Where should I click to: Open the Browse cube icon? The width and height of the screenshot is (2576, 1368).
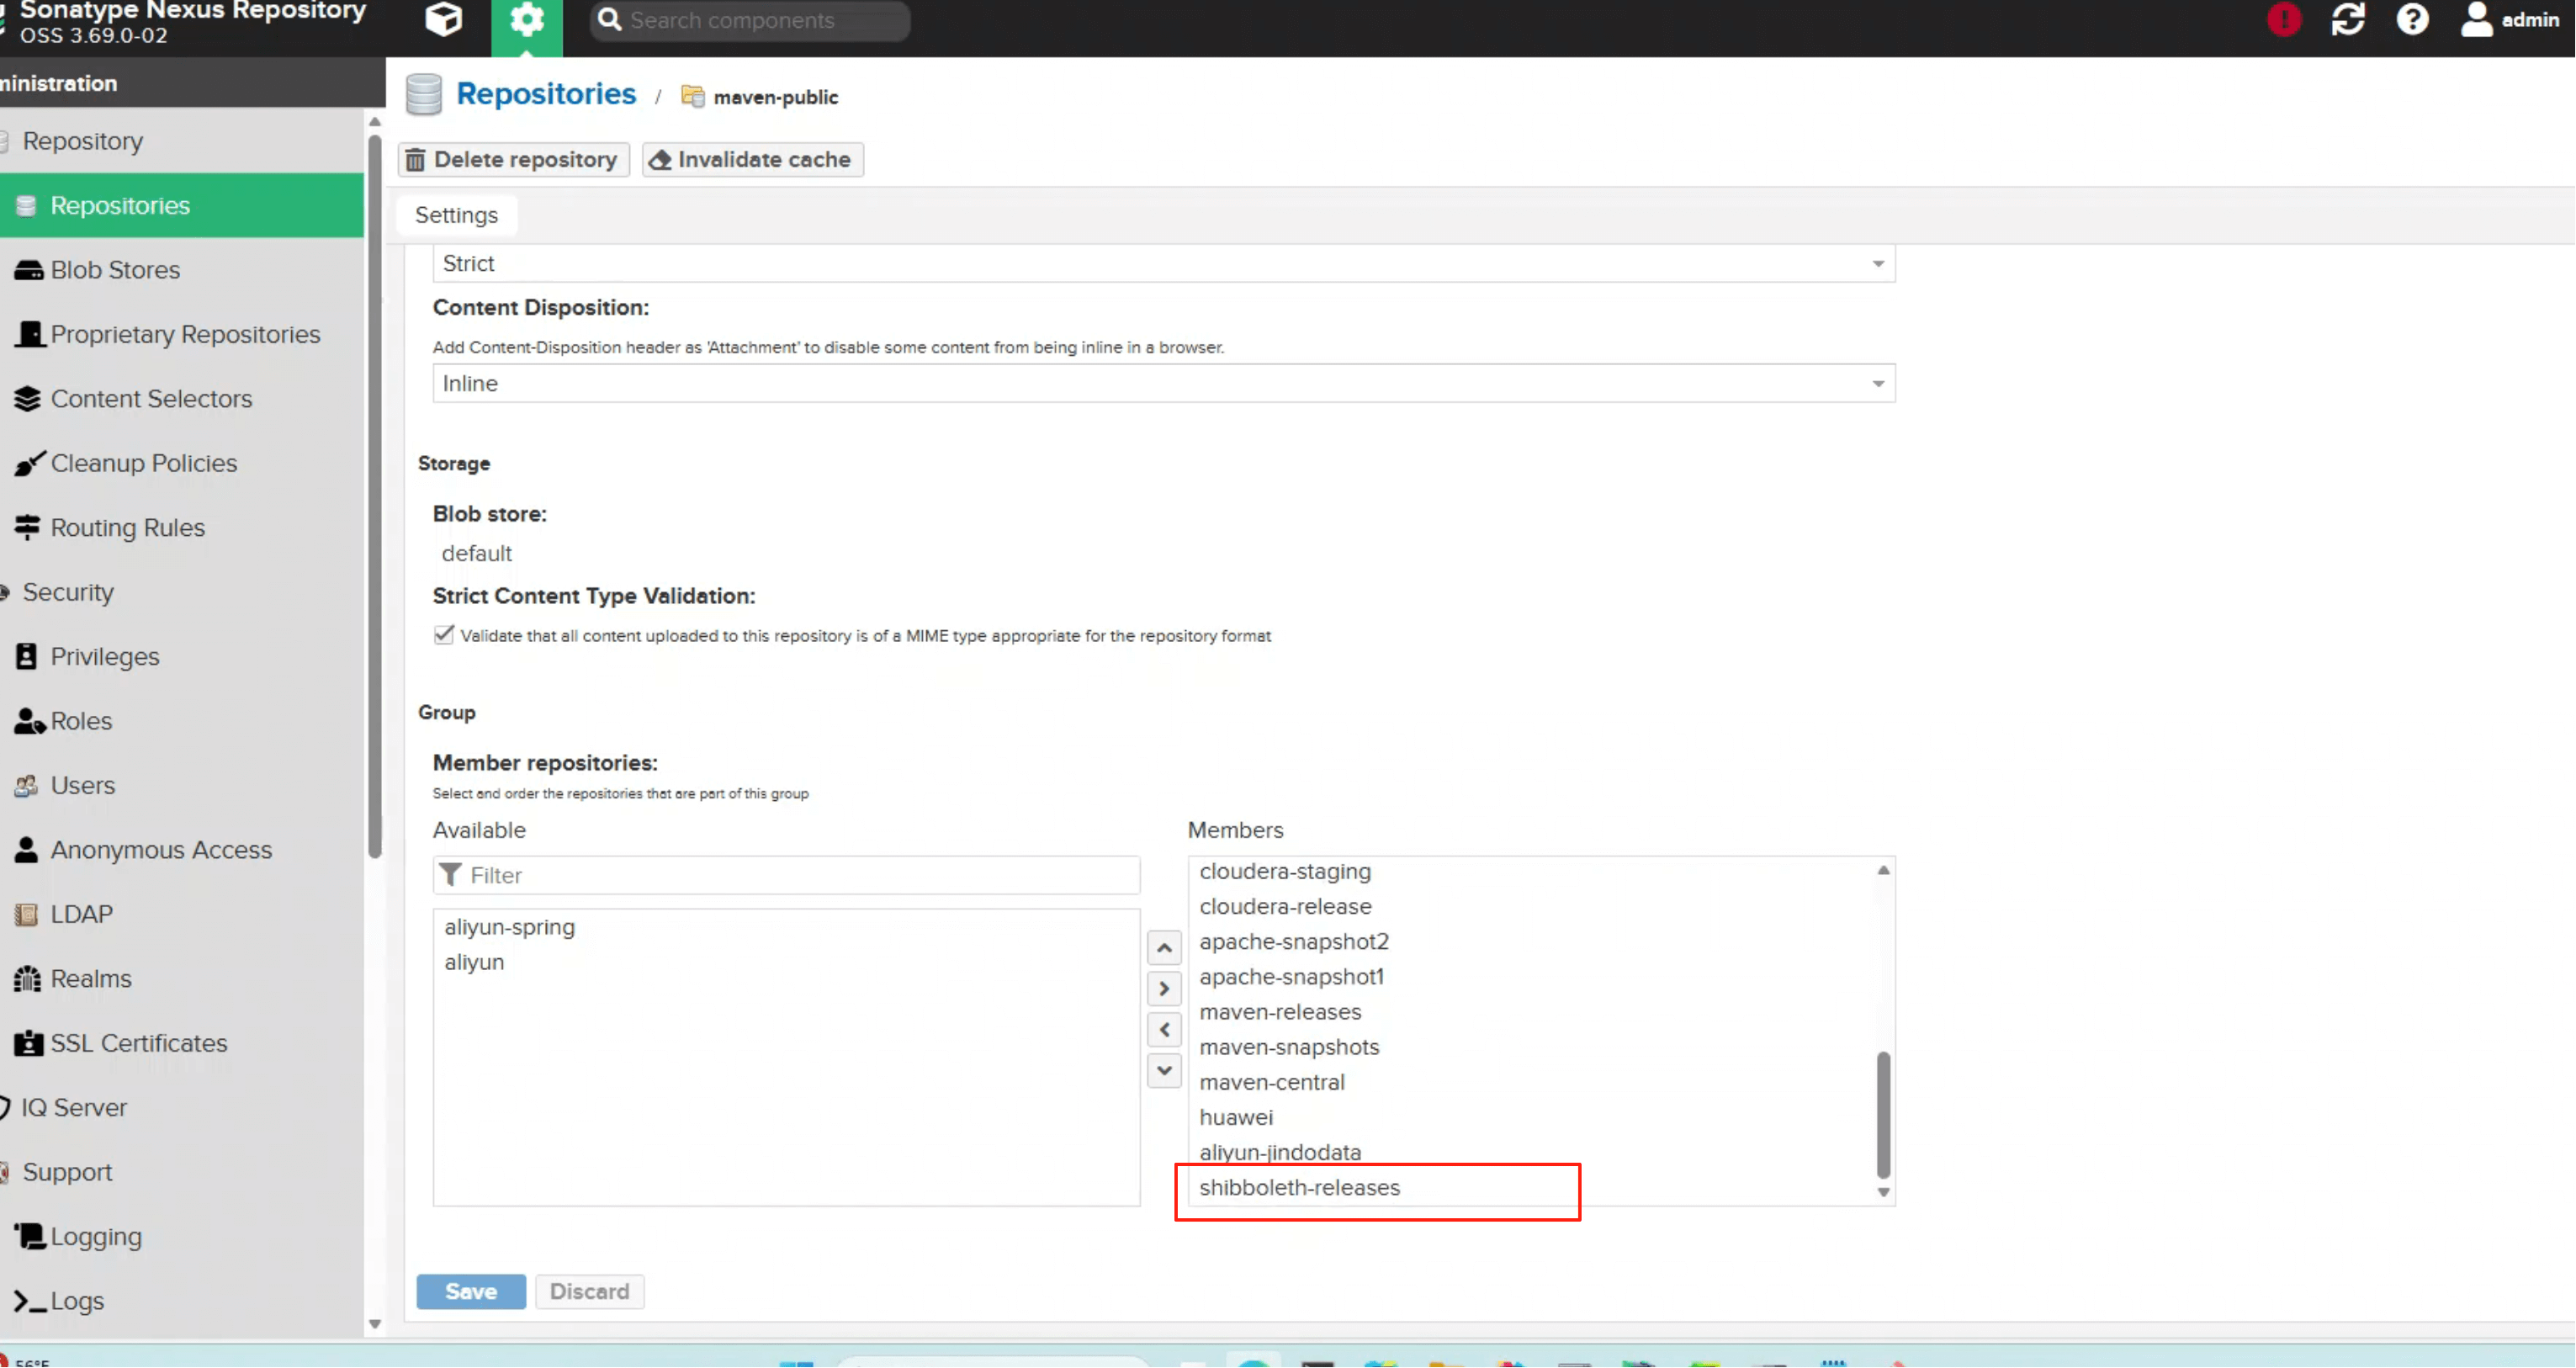pyautogui.click(x=443, y=20)
